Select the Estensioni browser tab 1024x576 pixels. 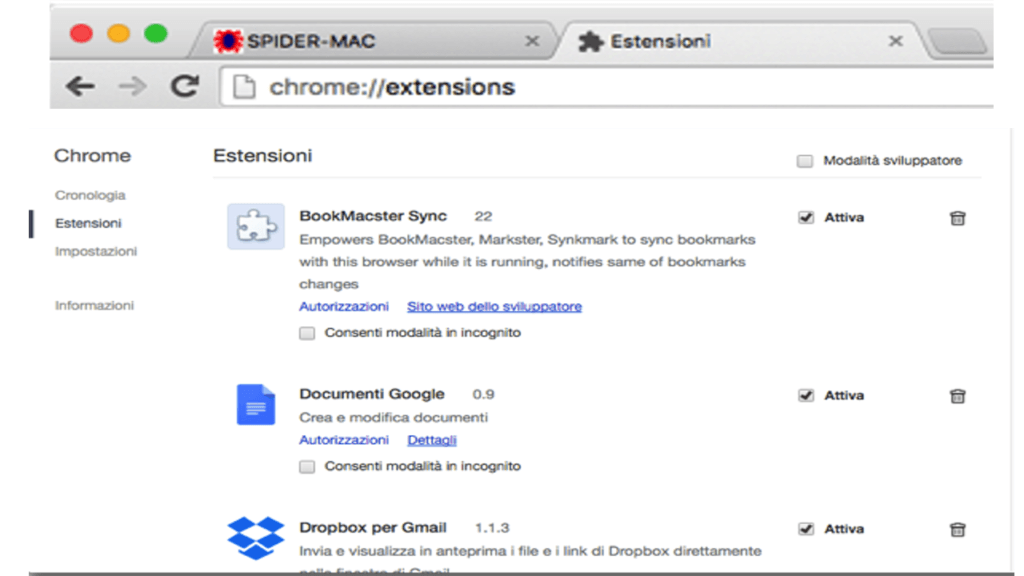point(741,41)
